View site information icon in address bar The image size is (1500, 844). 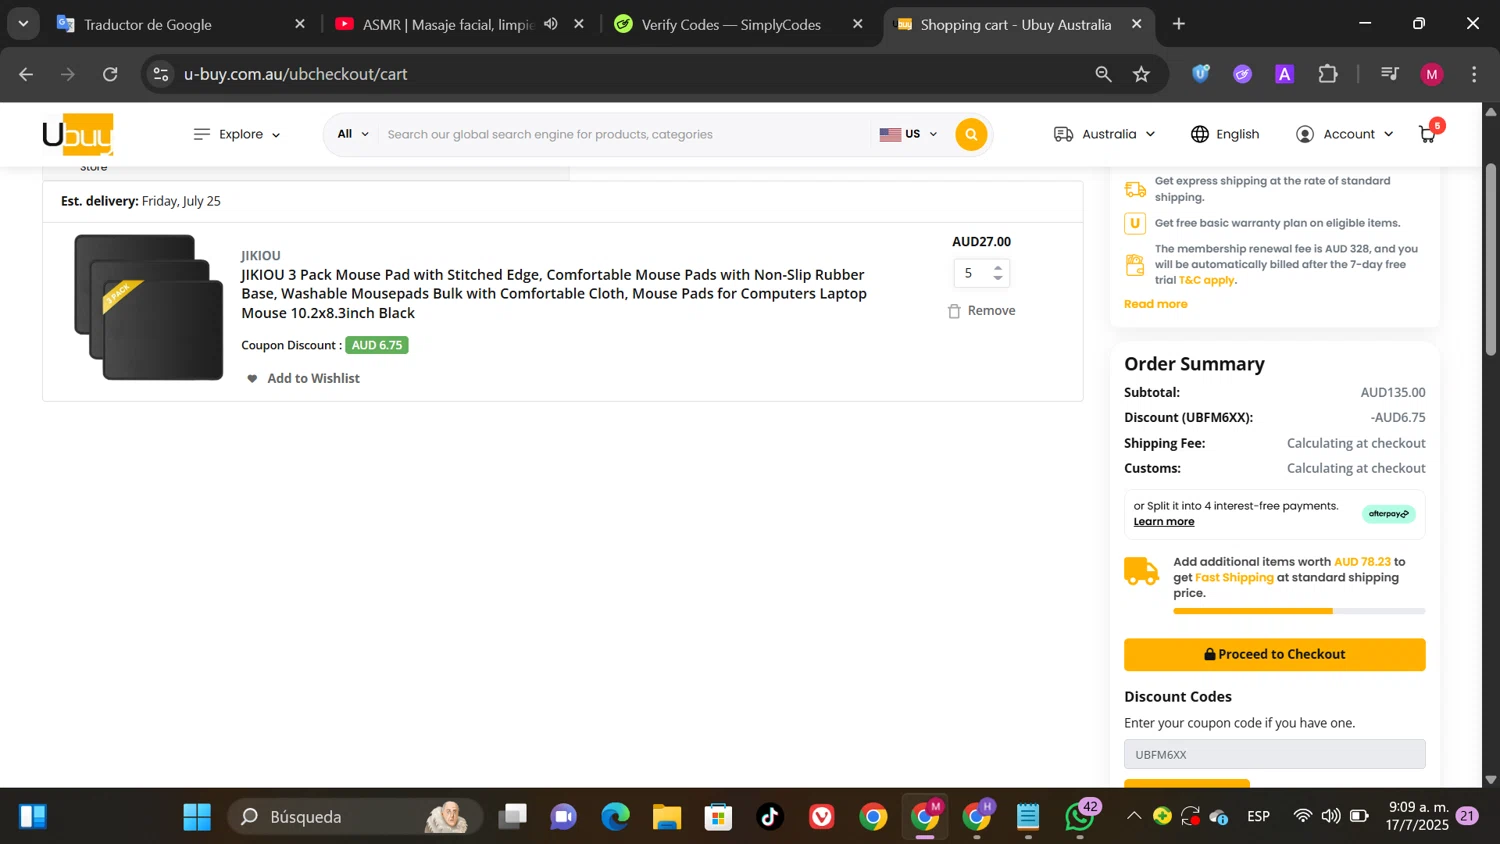[161, 74]
